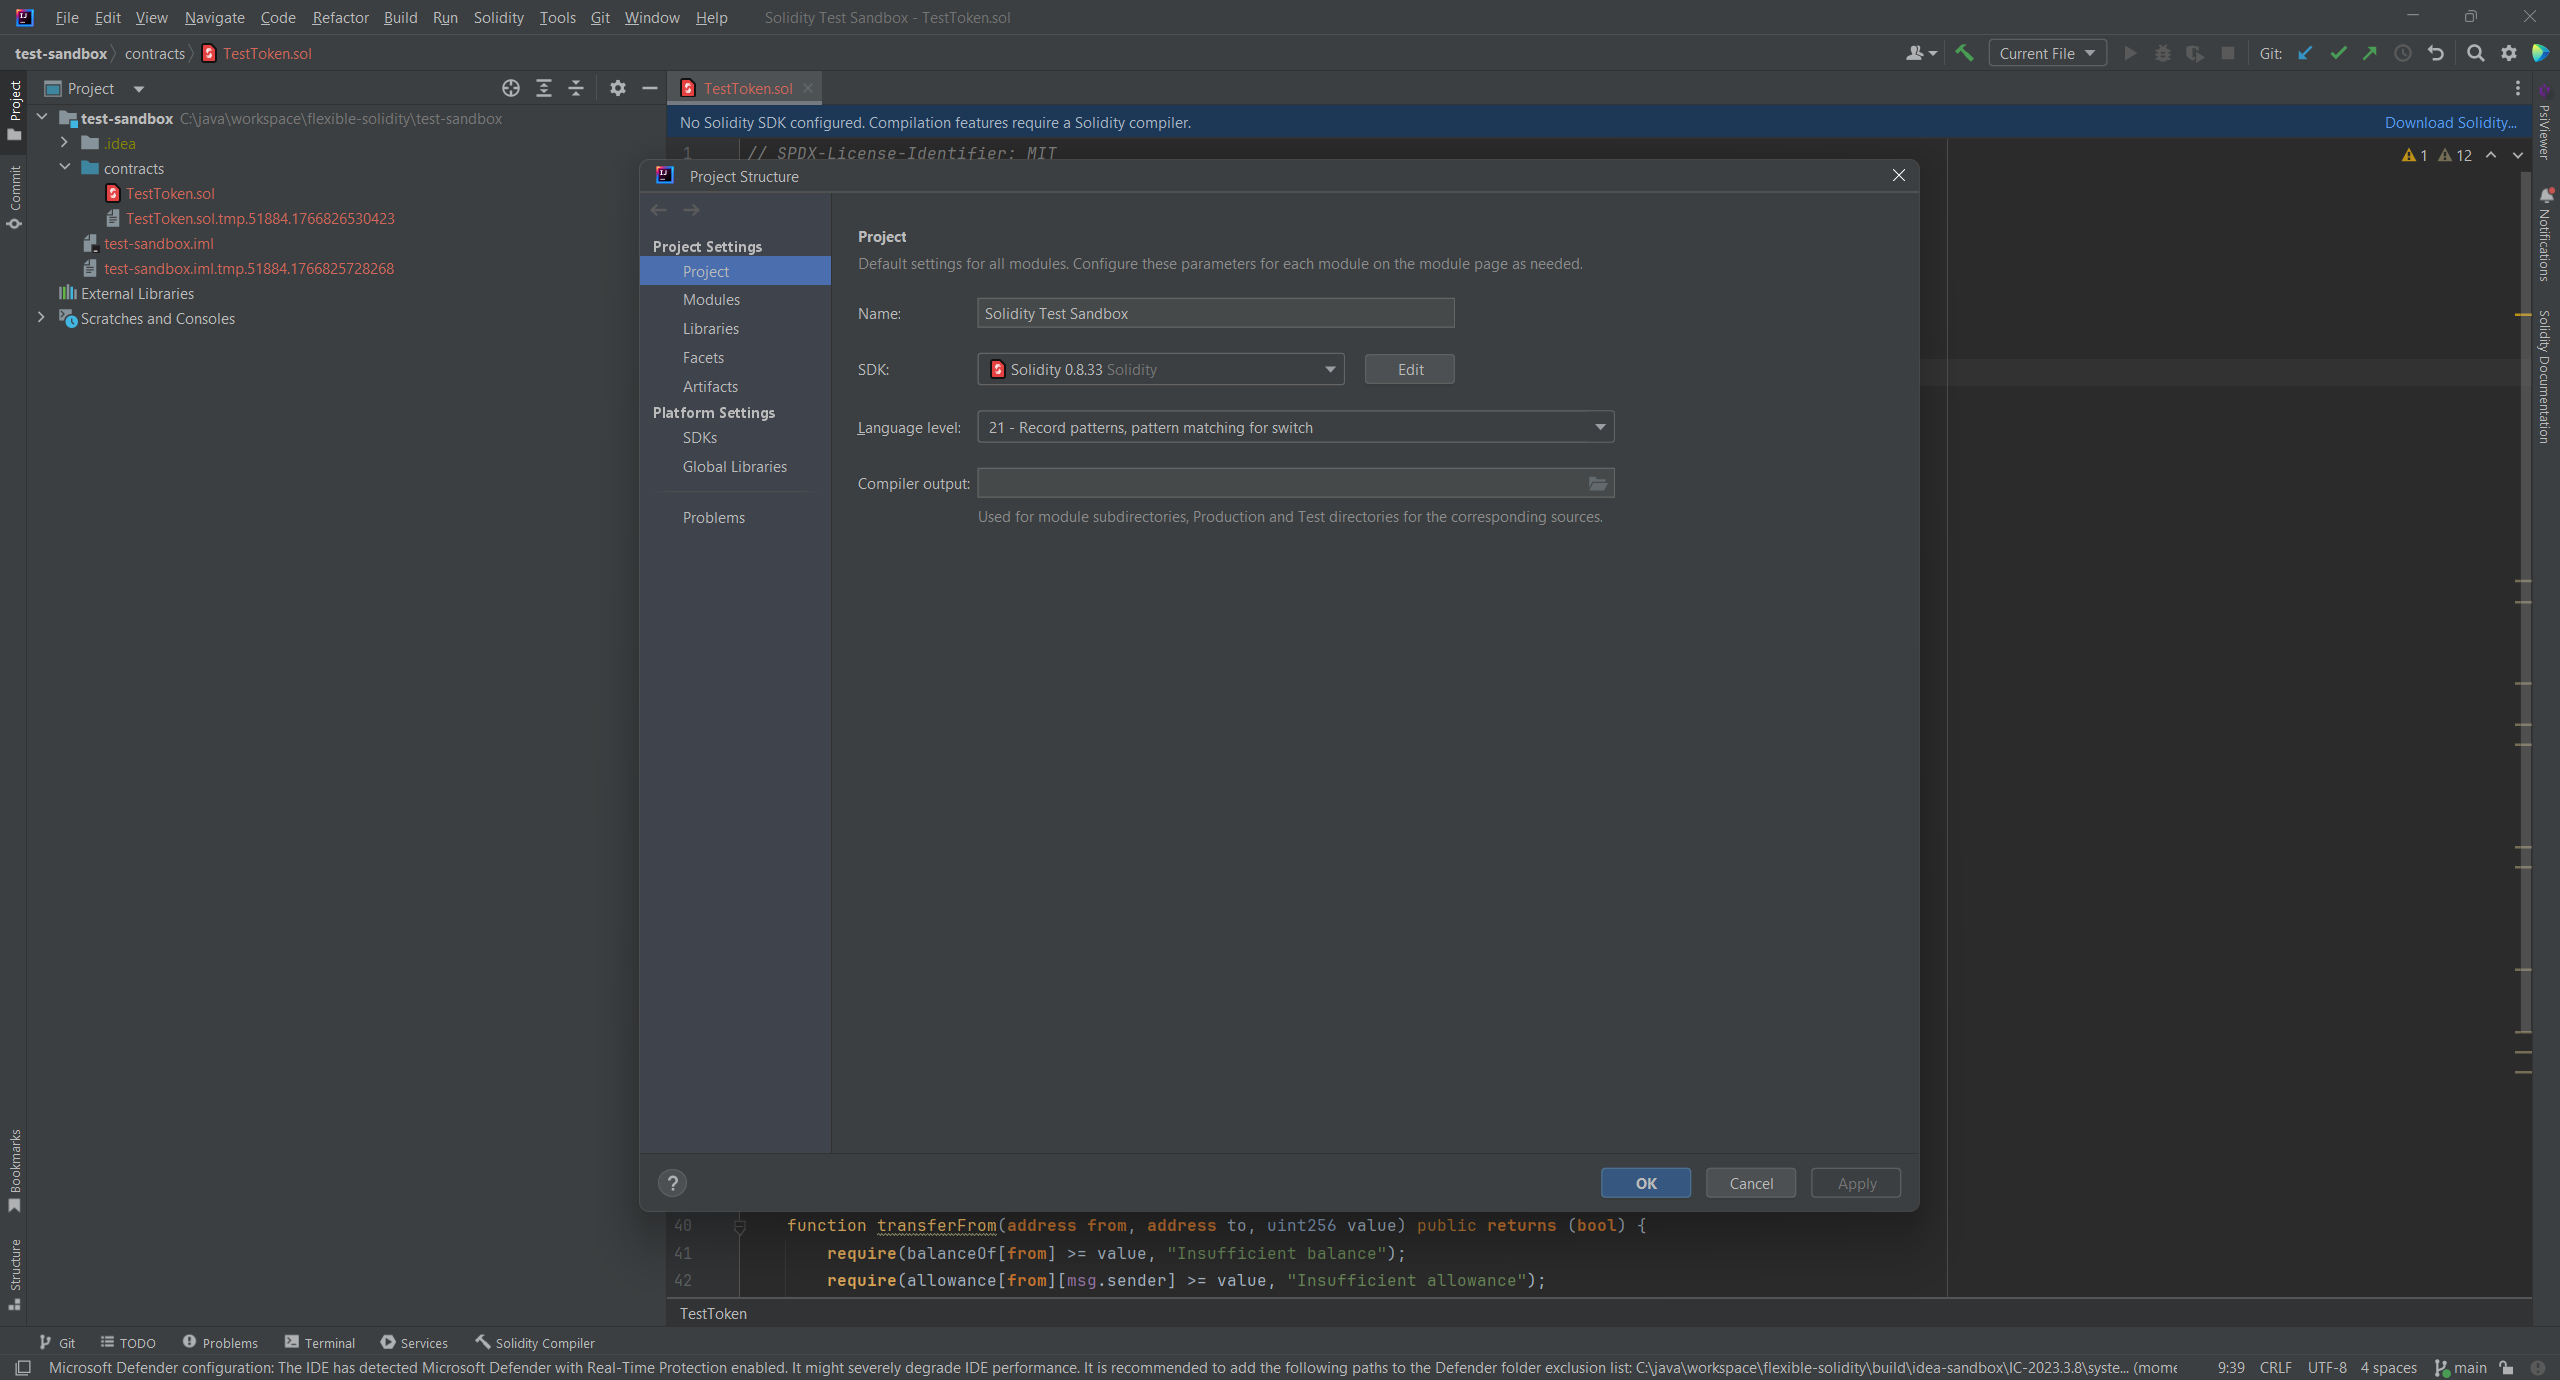The width and height of the screenshot is (2560, 1380).
Task: Open the Commit tool window
Action: 14,198
